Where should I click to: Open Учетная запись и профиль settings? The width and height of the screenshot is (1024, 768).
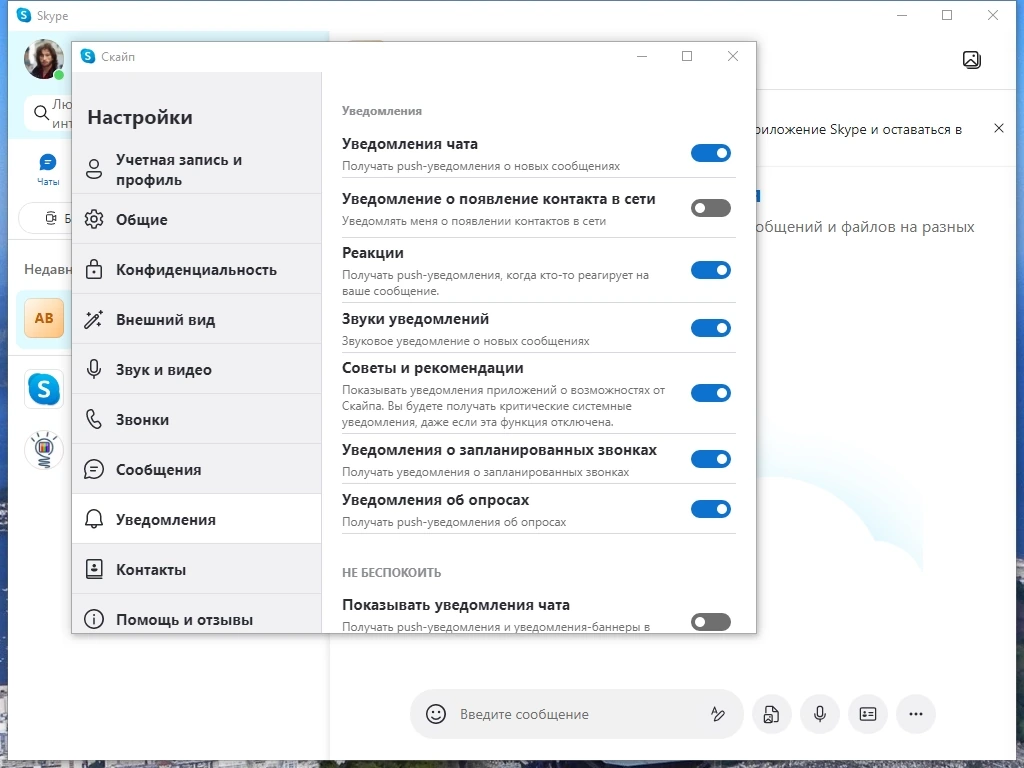point(197,169)
